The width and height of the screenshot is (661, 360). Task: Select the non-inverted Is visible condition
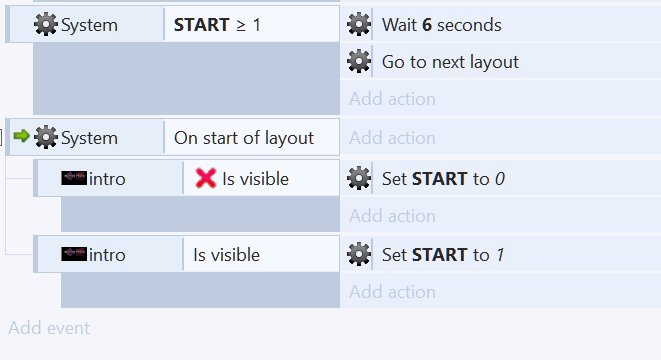(261, 255)
